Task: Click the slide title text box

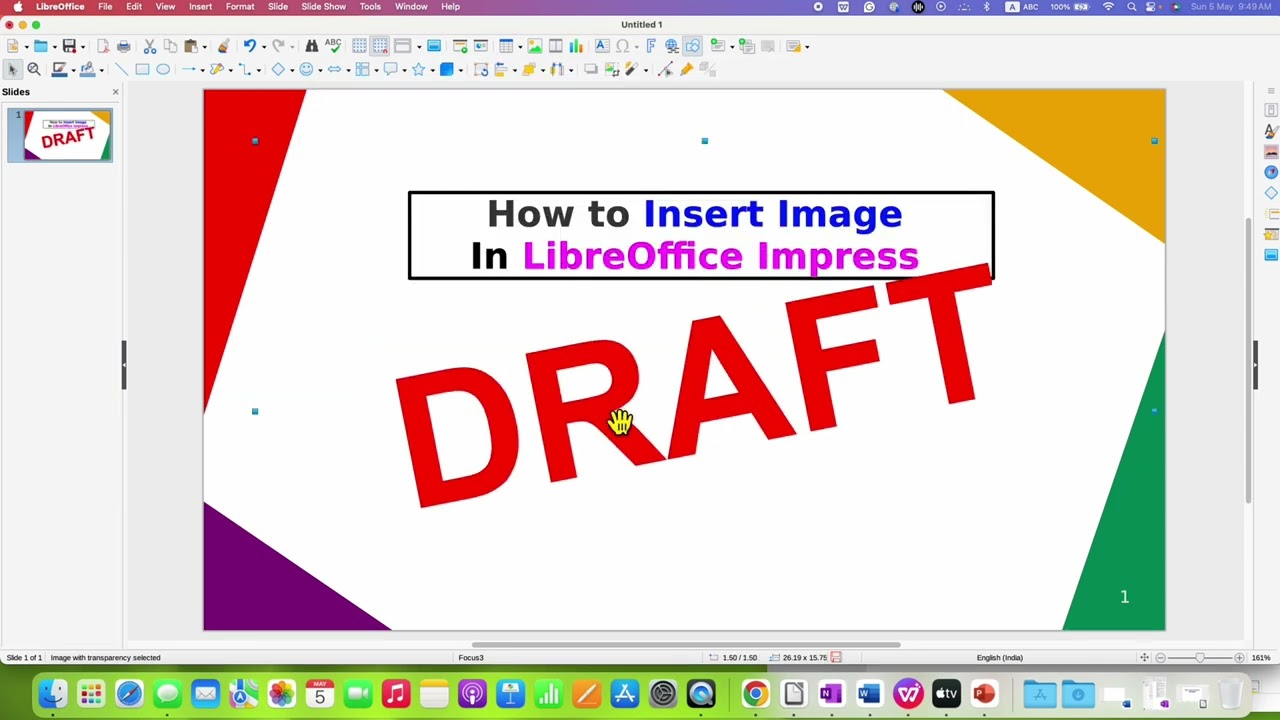Action: 701,235
